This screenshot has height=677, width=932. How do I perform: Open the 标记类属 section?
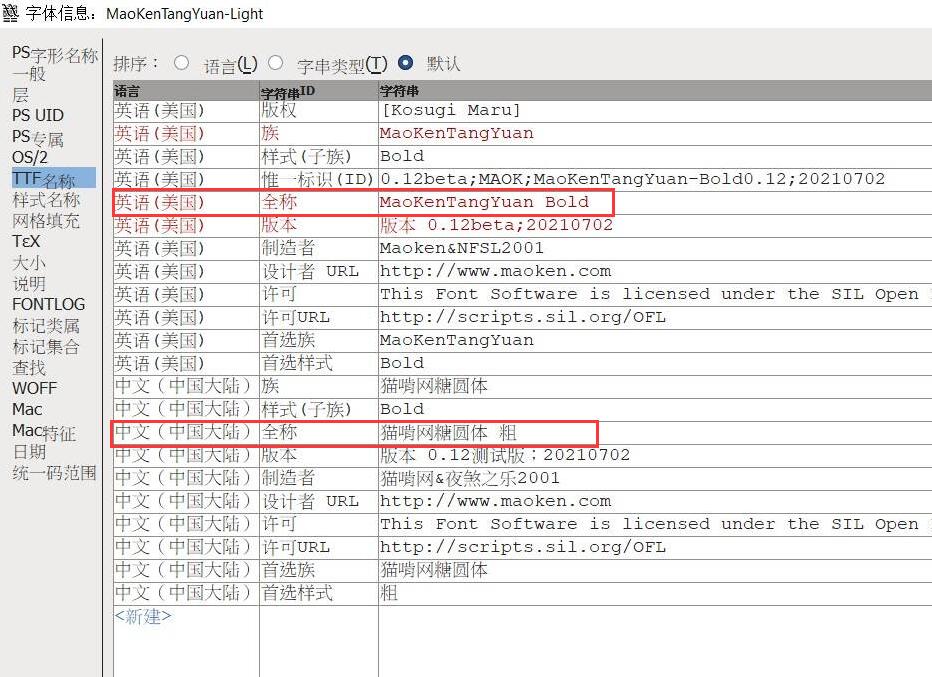click(x=46, y=326)
